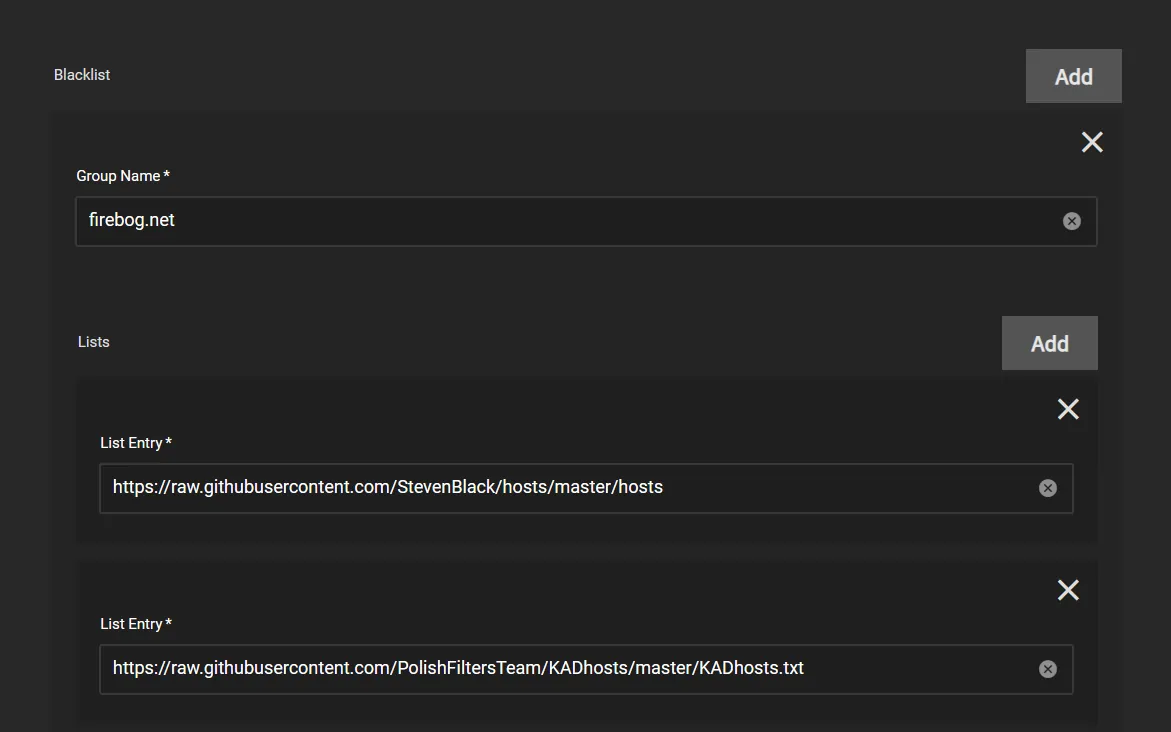Click the Lists section label
1171x732 pixels.
pos(94,342)
